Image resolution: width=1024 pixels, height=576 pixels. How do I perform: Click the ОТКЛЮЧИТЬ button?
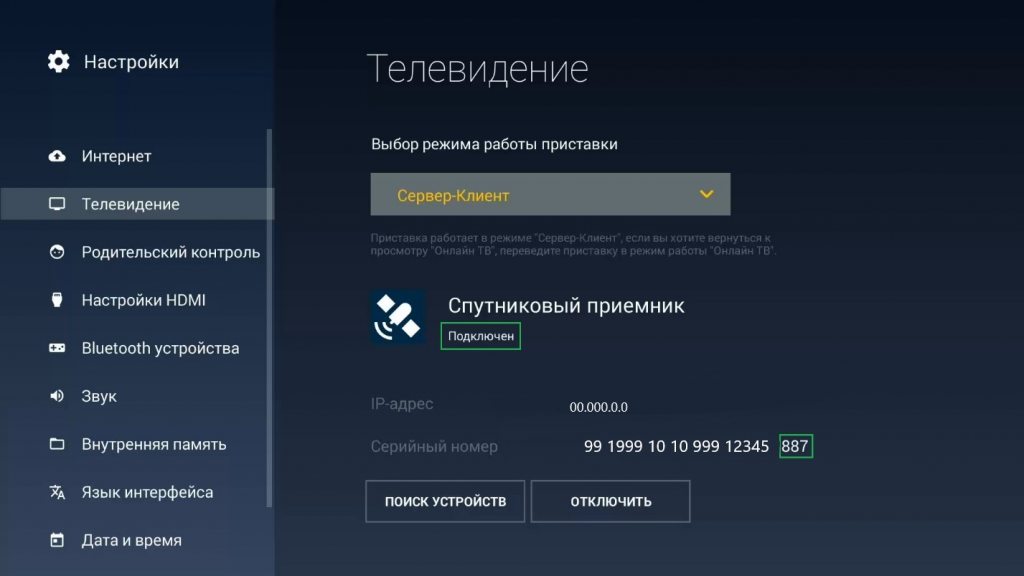(x=611, y=501)
